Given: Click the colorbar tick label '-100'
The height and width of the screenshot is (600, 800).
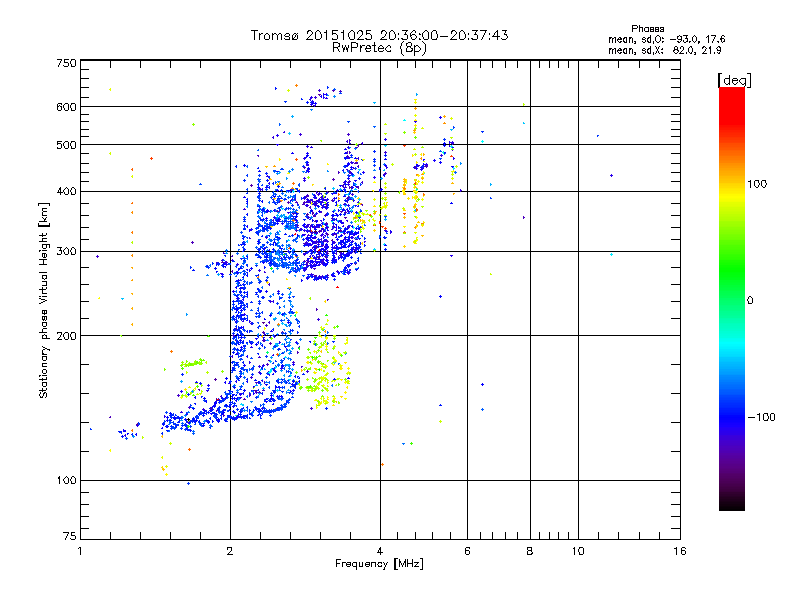Looking at the screenshot, I should point(761,417).
